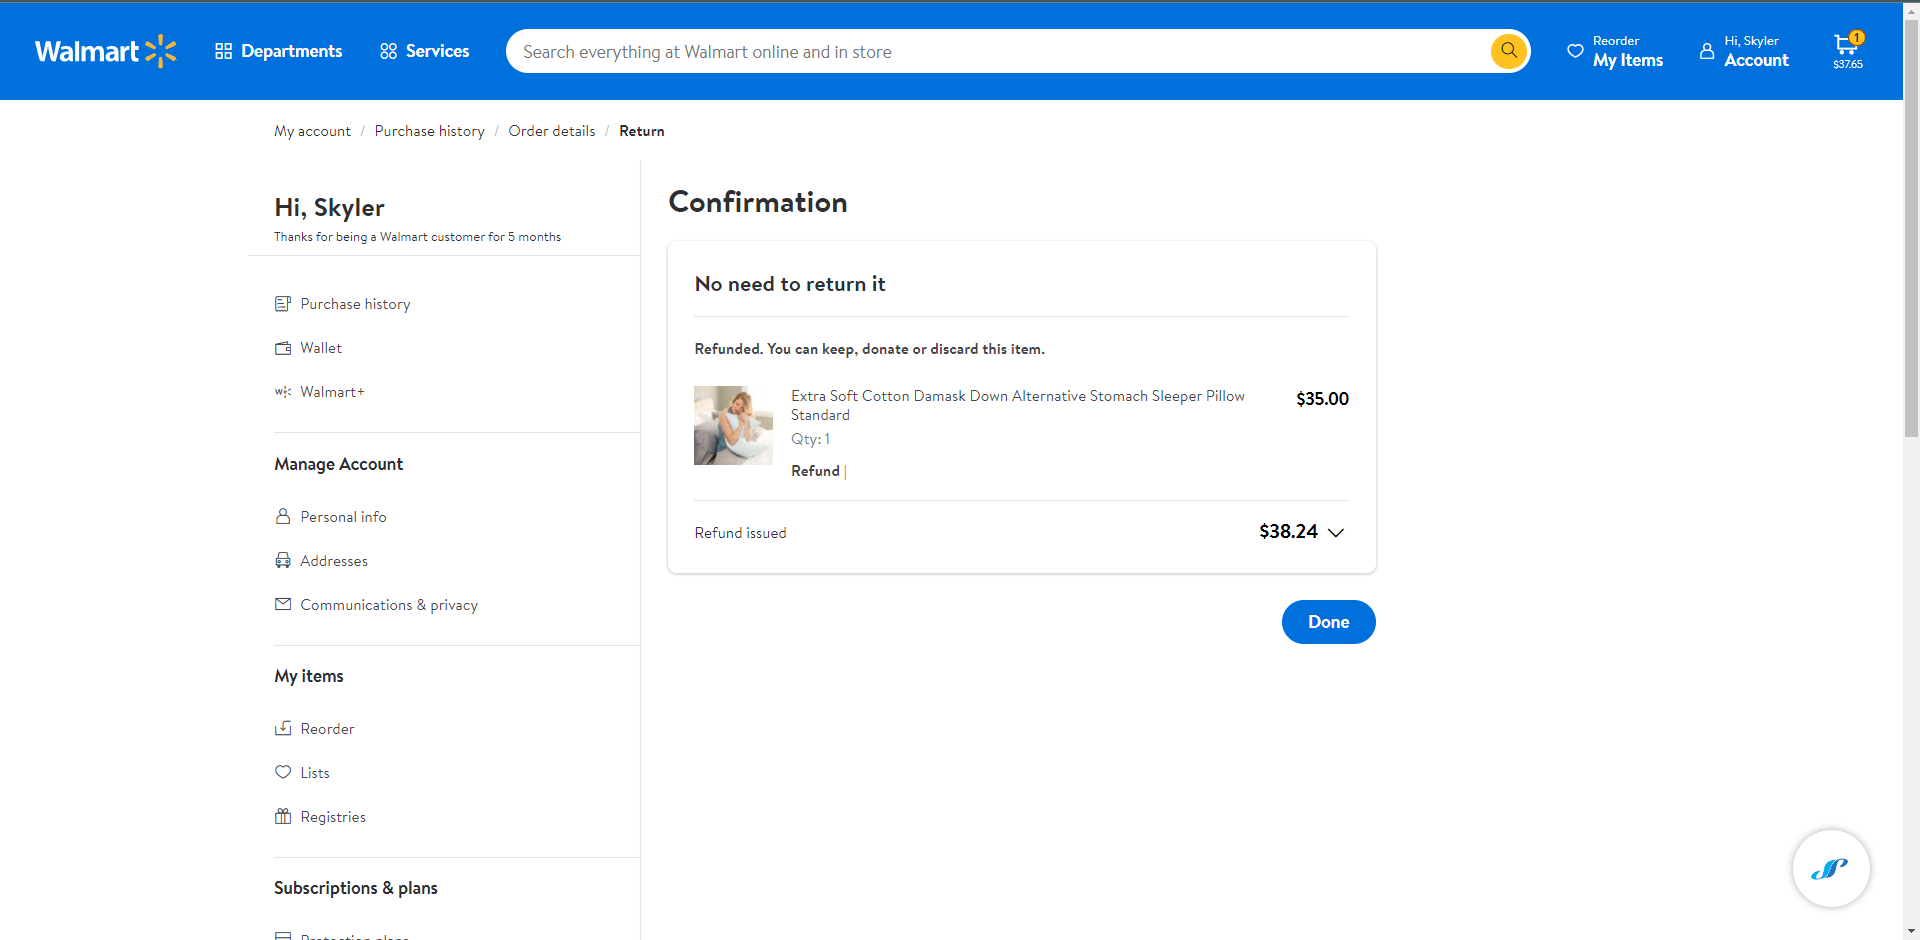
Task: Click the Personal info person icon
Action: pyautogui.click(x=283, y=516)
